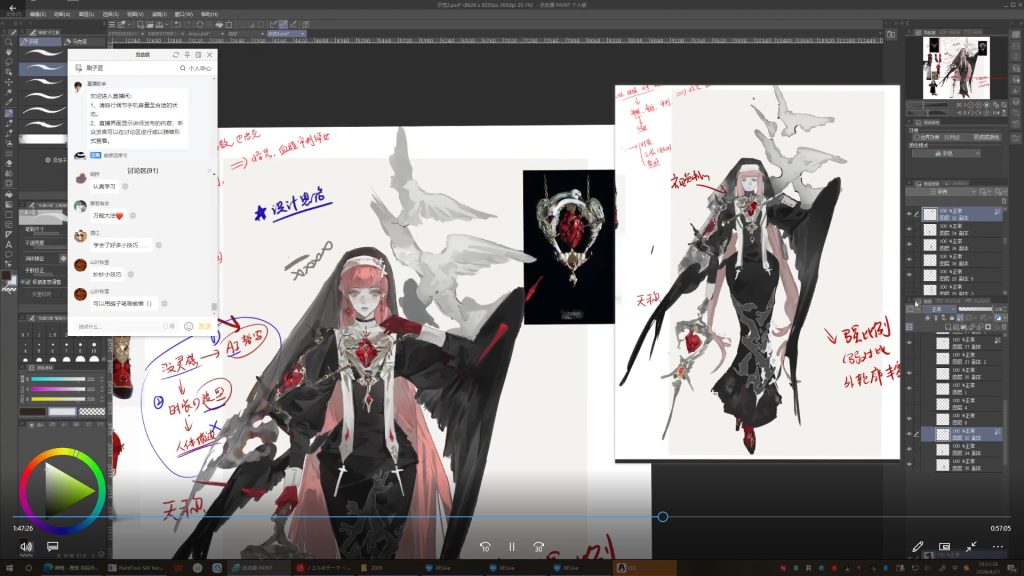Screen dimensions: 1024x576
Task: Select the Eraser tool
Action: point(8,163)
